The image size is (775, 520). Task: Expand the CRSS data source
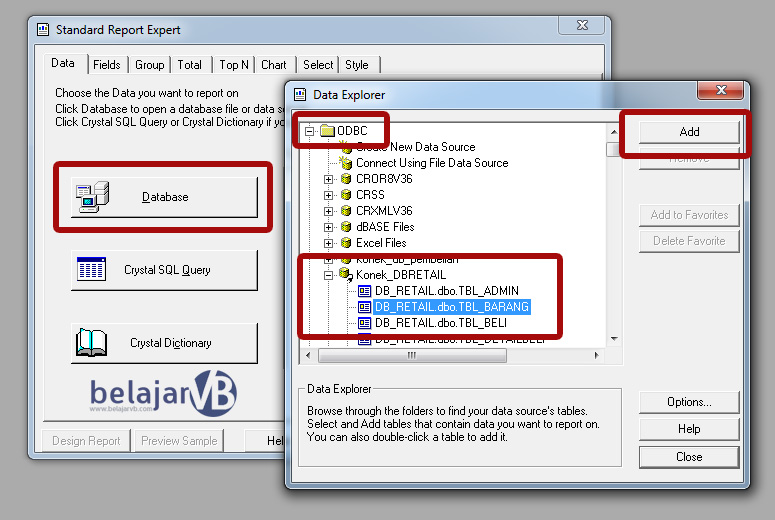click(x=328, y=195)
